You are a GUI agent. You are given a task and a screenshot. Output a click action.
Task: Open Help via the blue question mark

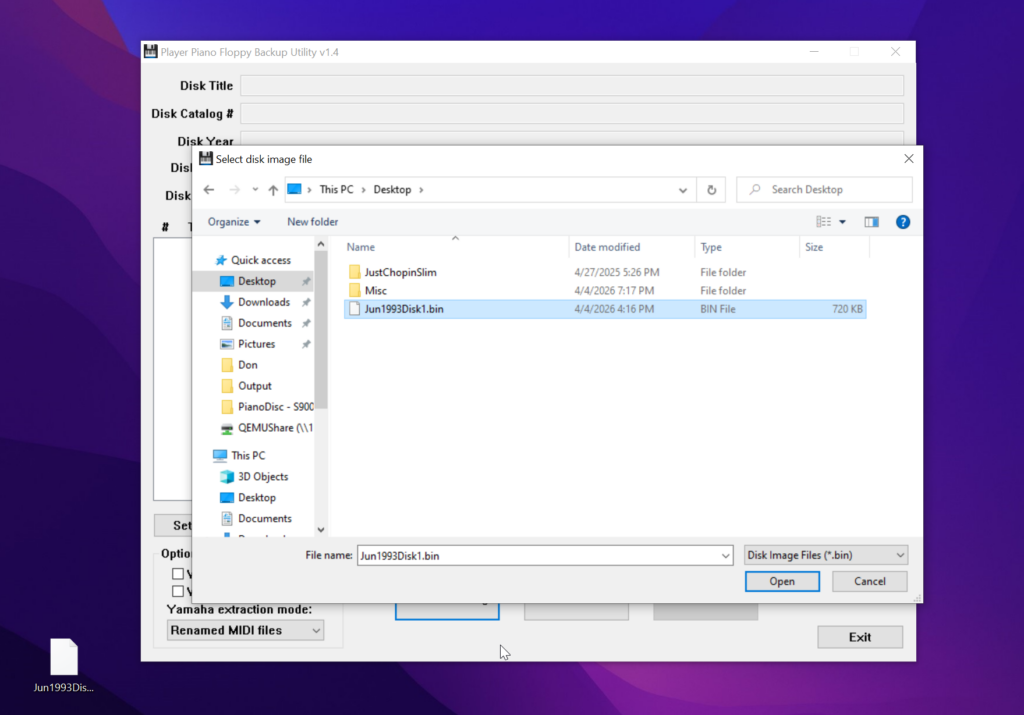pos(903,221)
